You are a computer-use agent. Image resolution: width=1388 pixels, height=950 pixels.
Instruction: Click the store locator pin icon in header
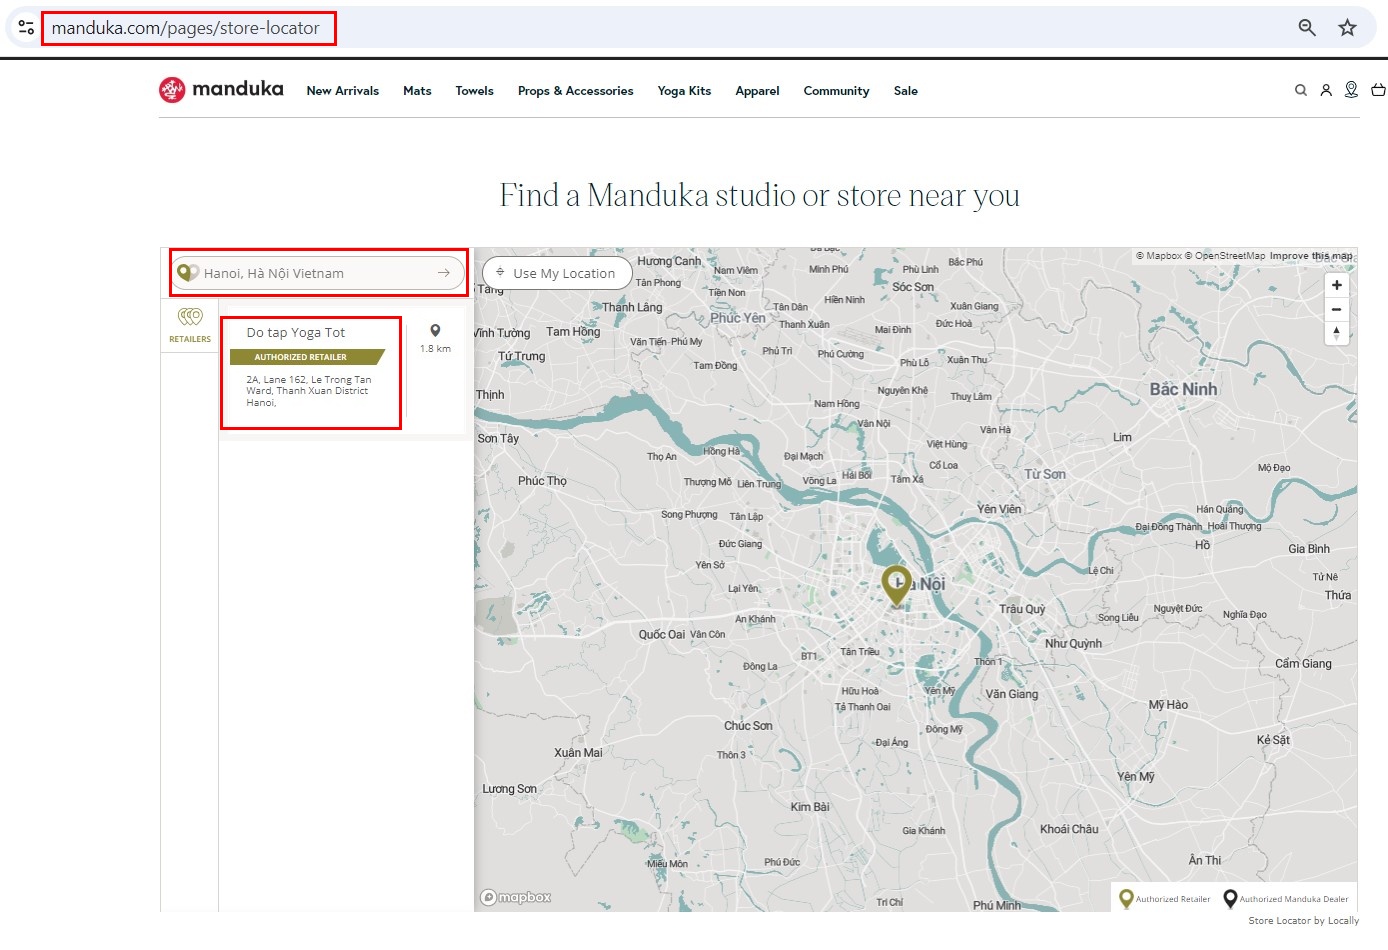click(x=1351, y=90)
